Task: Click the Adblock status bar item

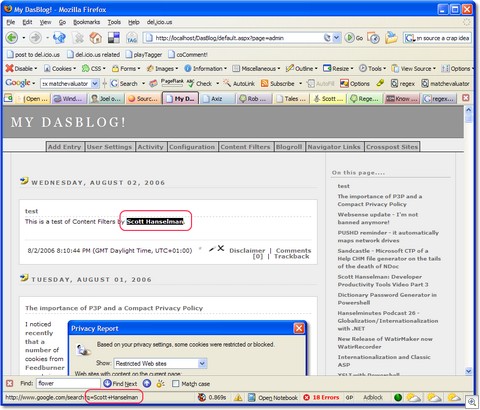Action: point(373,397)
